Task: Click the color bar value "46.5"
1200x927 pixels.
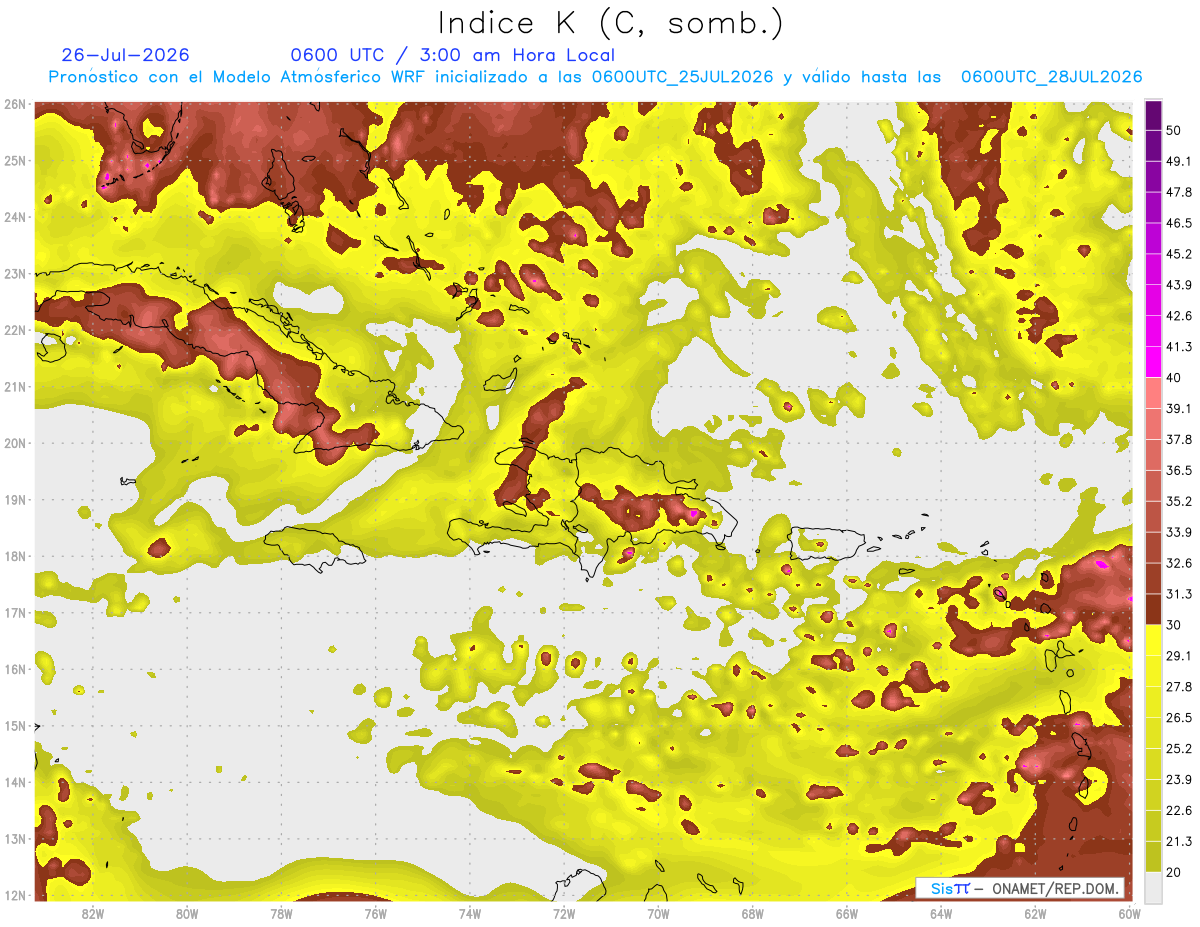Action: [x=1178, y=223]
